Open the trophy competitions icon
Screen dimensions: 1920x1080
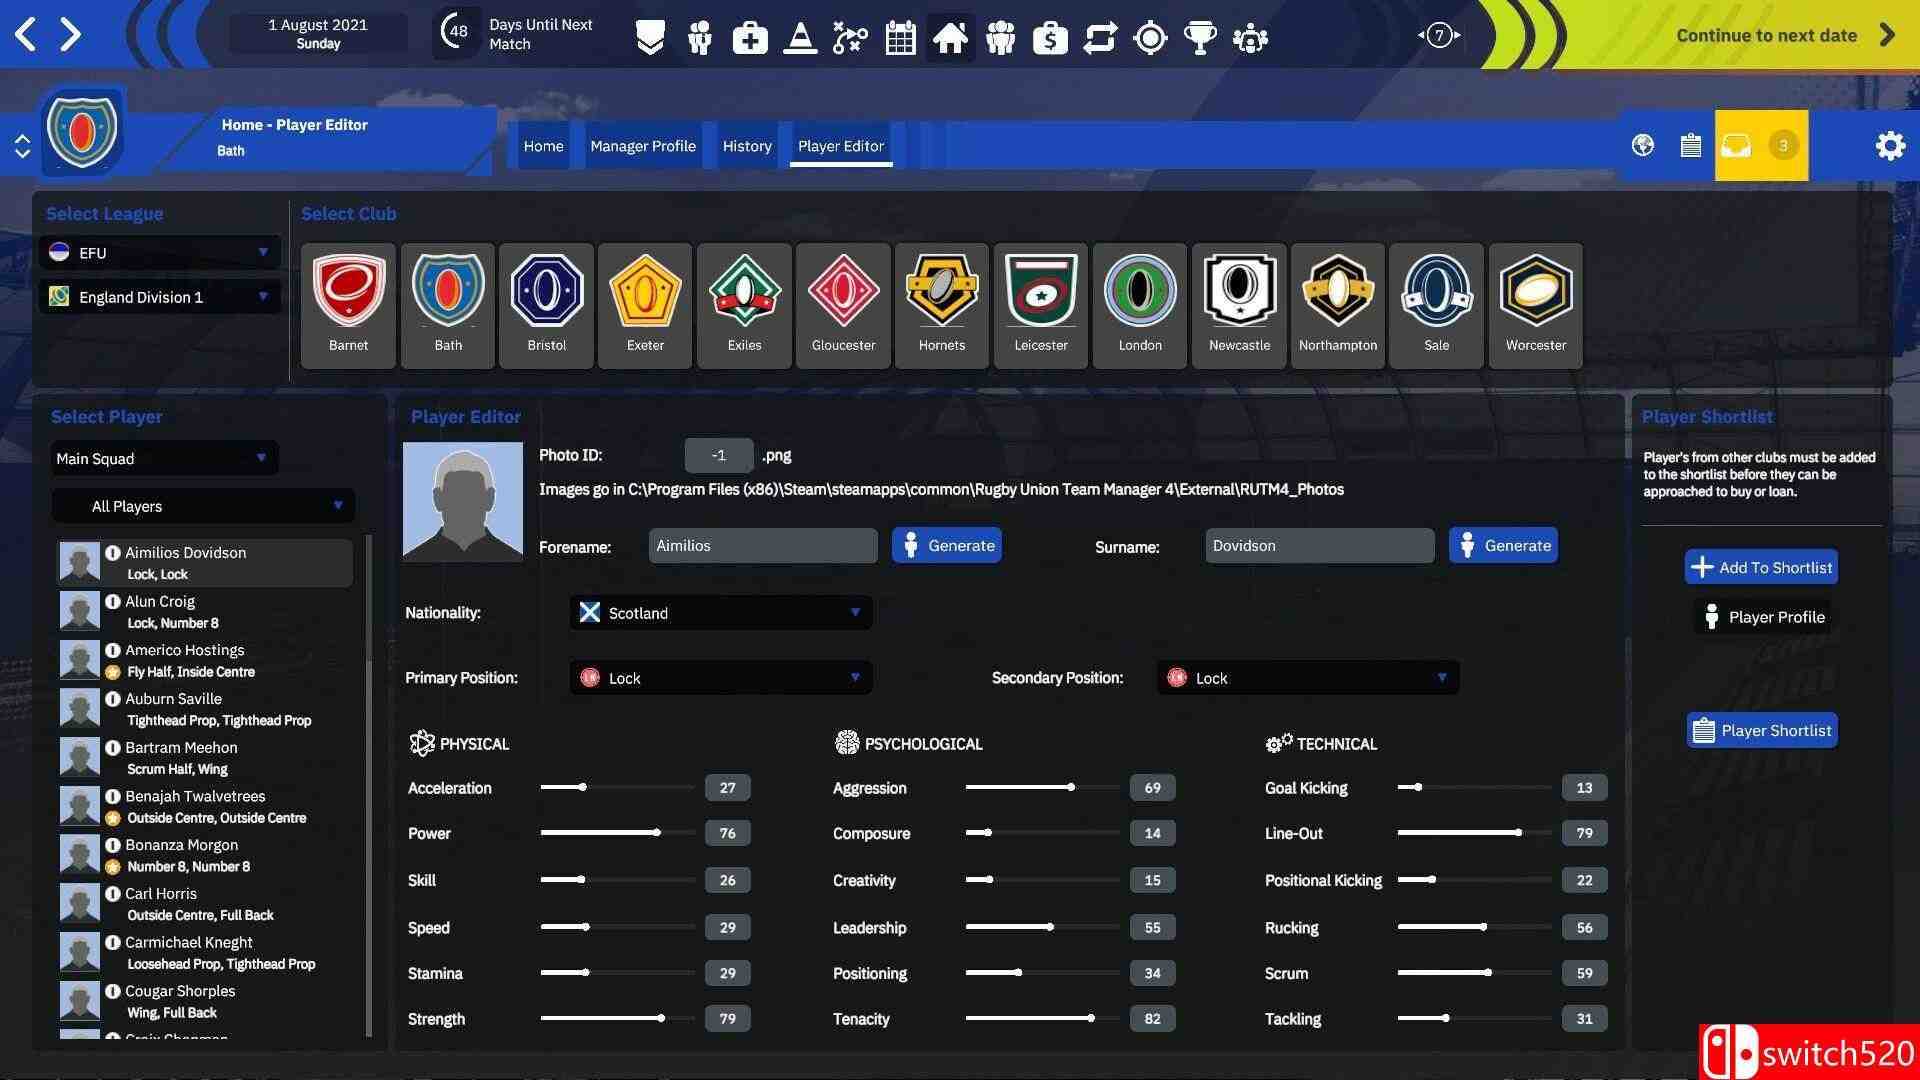[1199, 38]
